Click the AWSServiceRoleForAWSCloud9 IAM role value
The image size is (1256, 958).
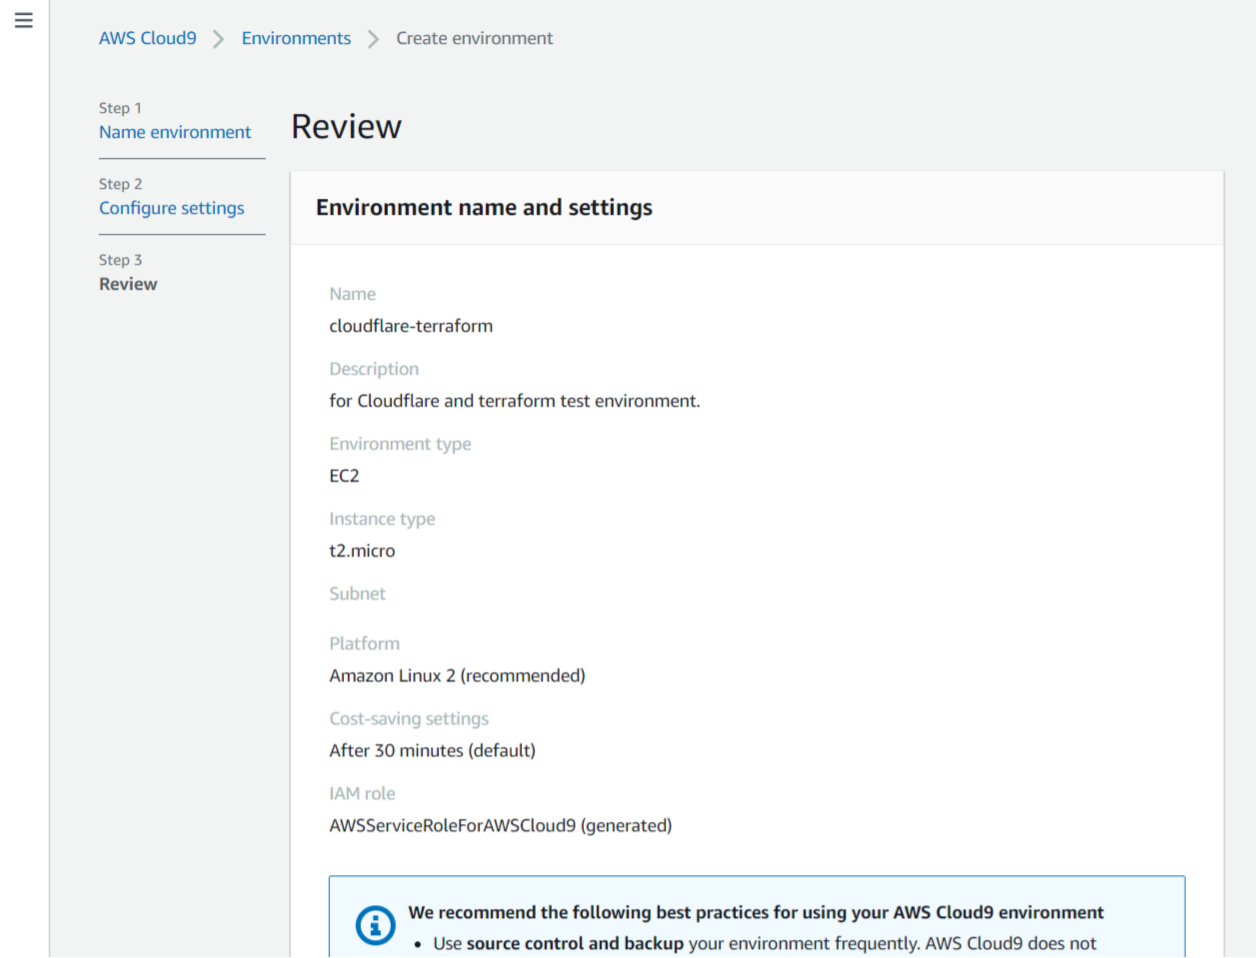(500, 826)
